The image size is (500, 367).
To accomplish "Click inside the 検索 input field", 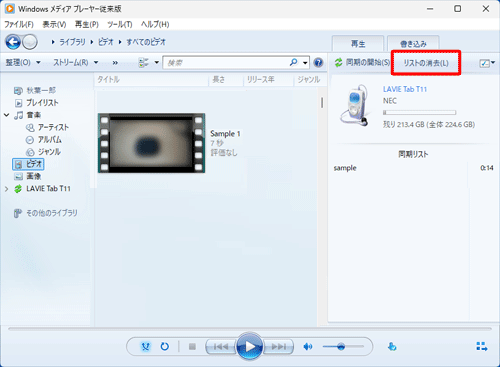I will 227,63.
